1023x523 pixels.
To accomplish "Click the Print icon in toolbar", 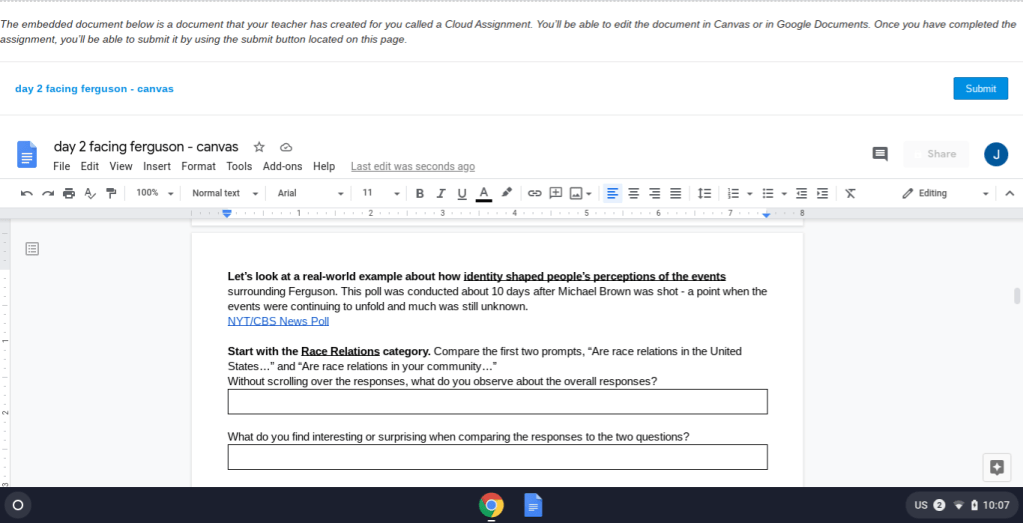I will [69, 193].
